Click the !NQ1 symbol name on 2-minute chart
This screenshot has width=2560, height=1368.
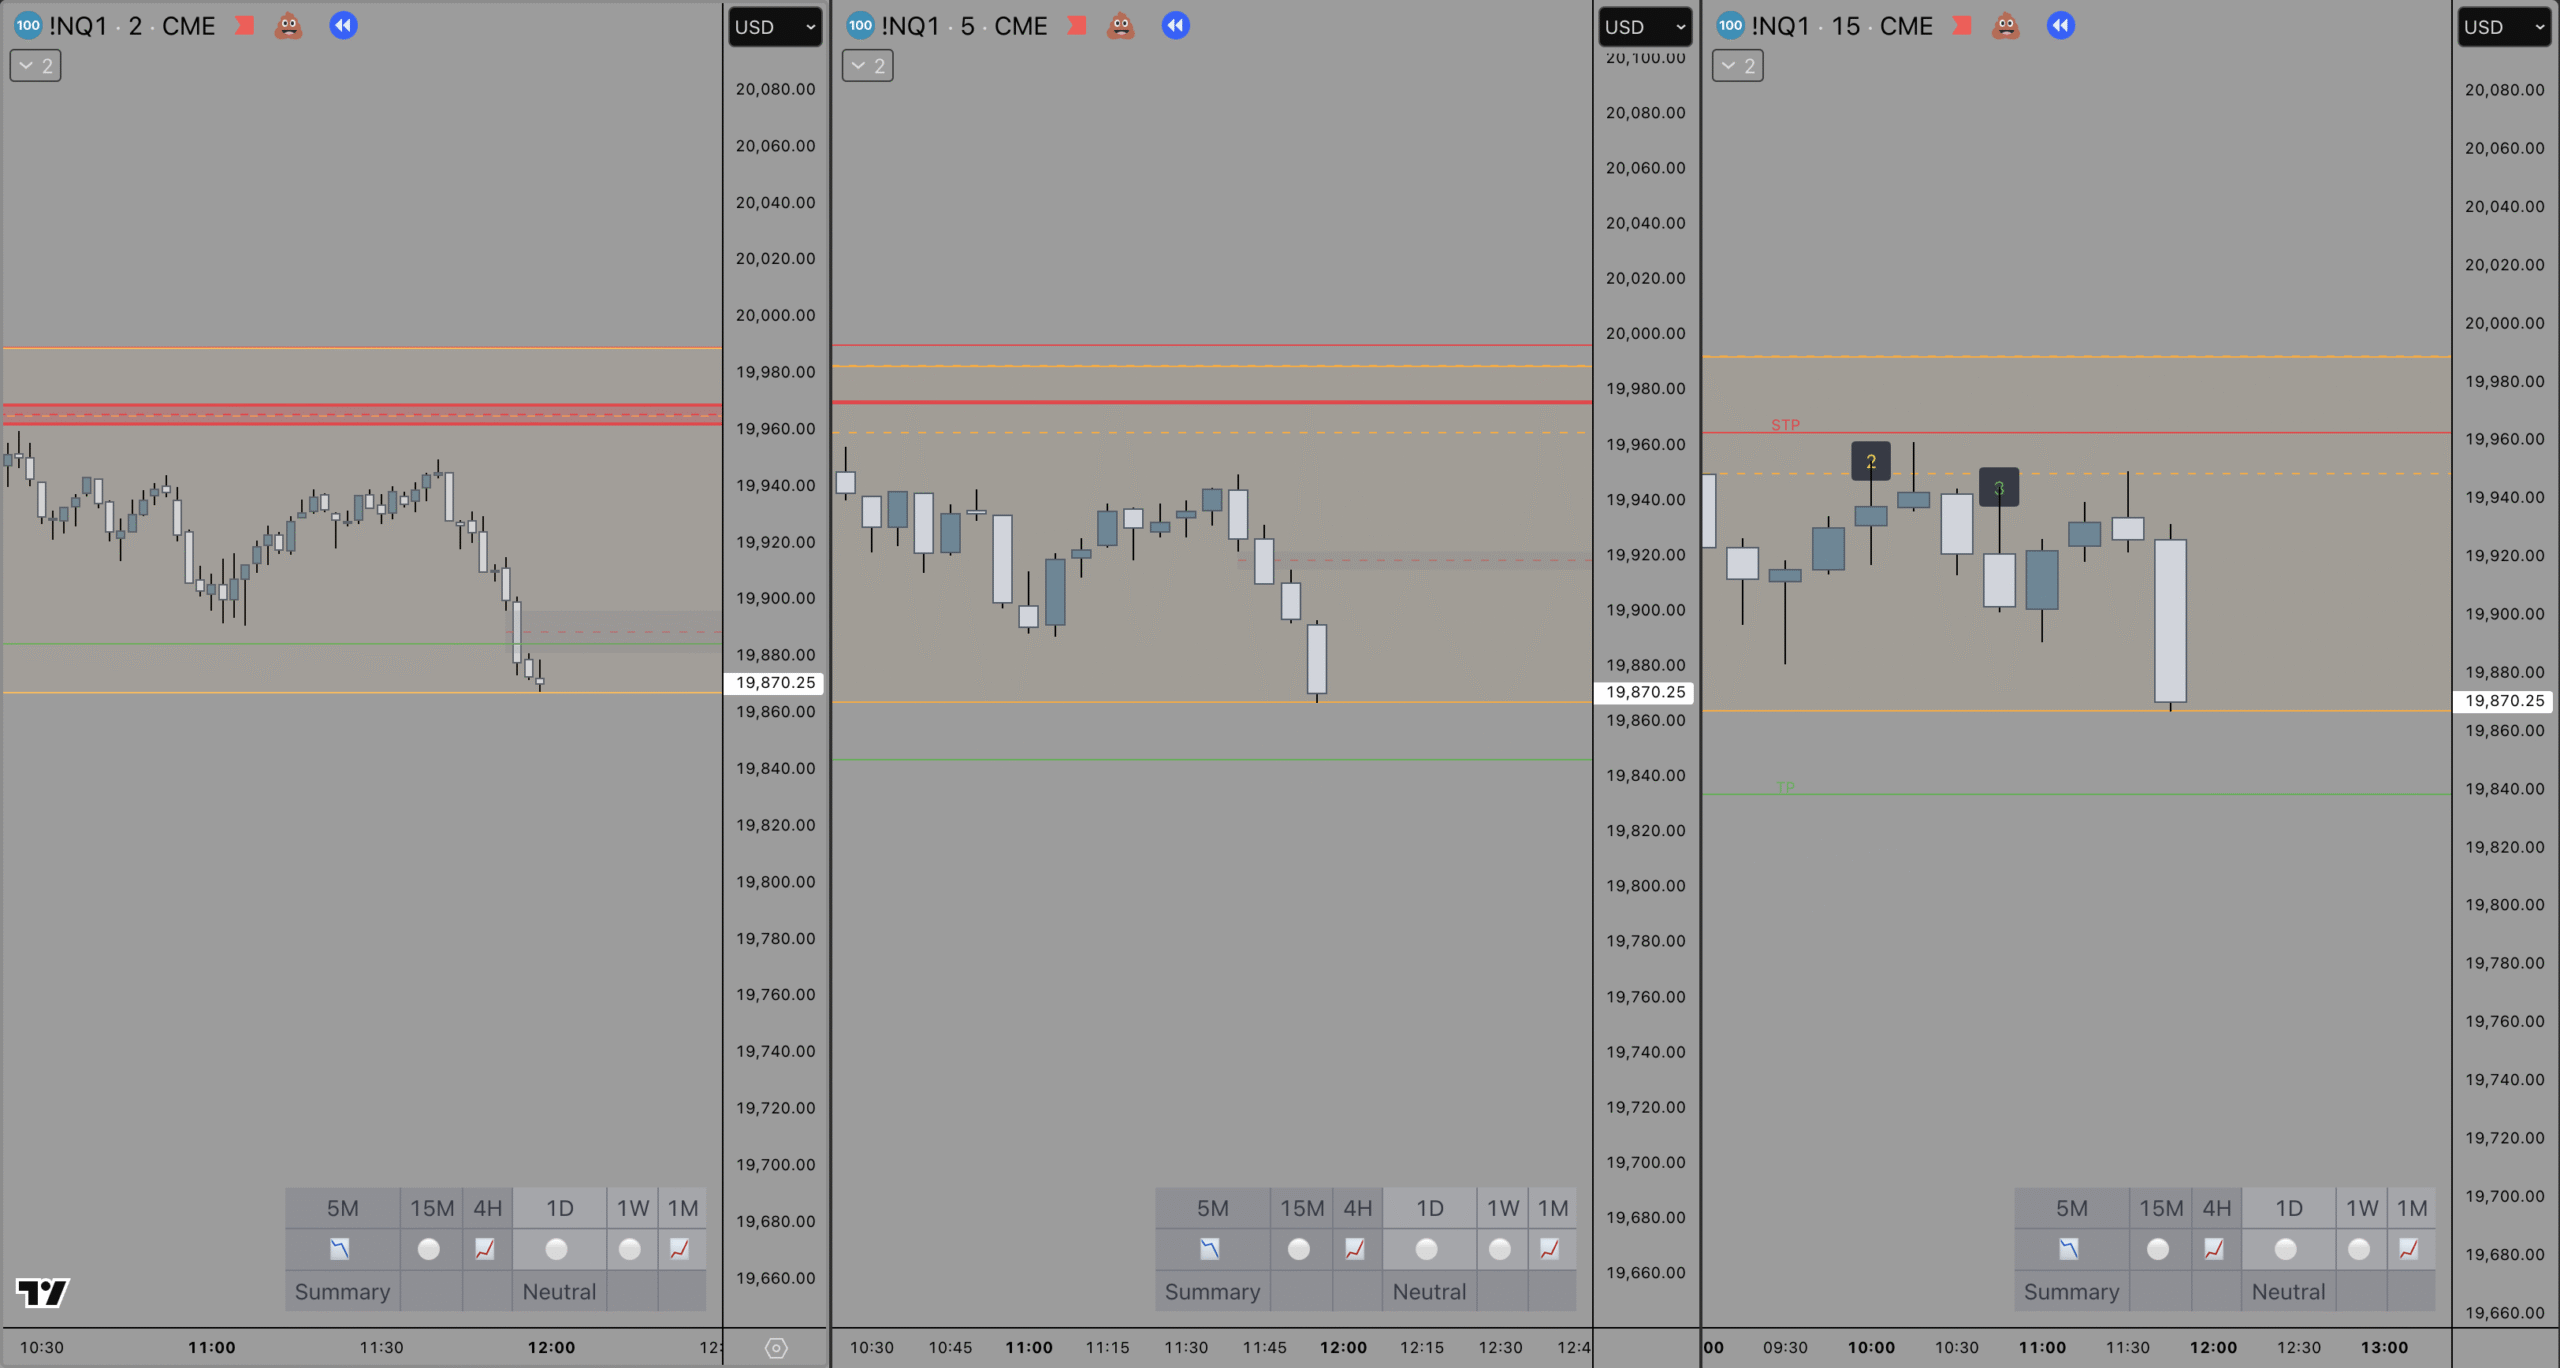pos(78,26)
